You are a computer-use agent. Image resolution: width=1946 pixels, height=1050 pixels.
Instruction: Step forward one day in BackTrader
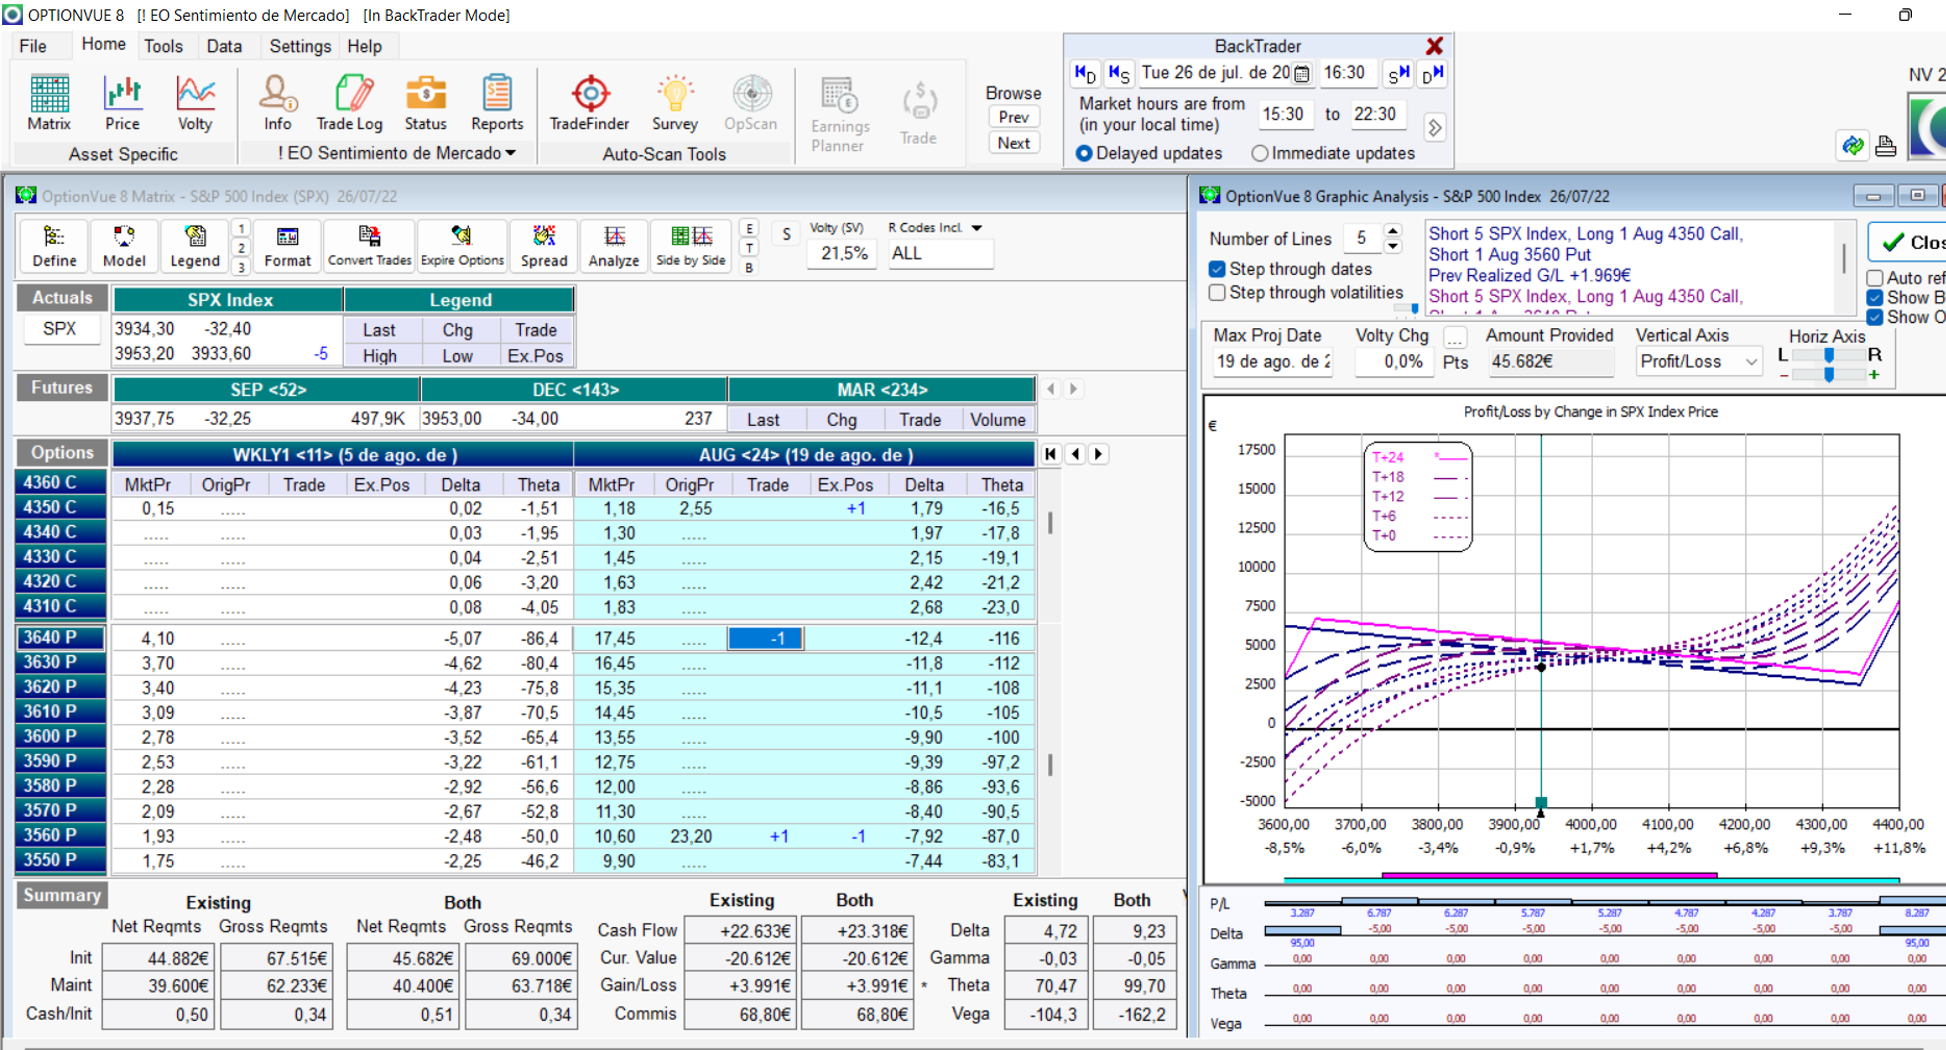tap(1433, 73)
